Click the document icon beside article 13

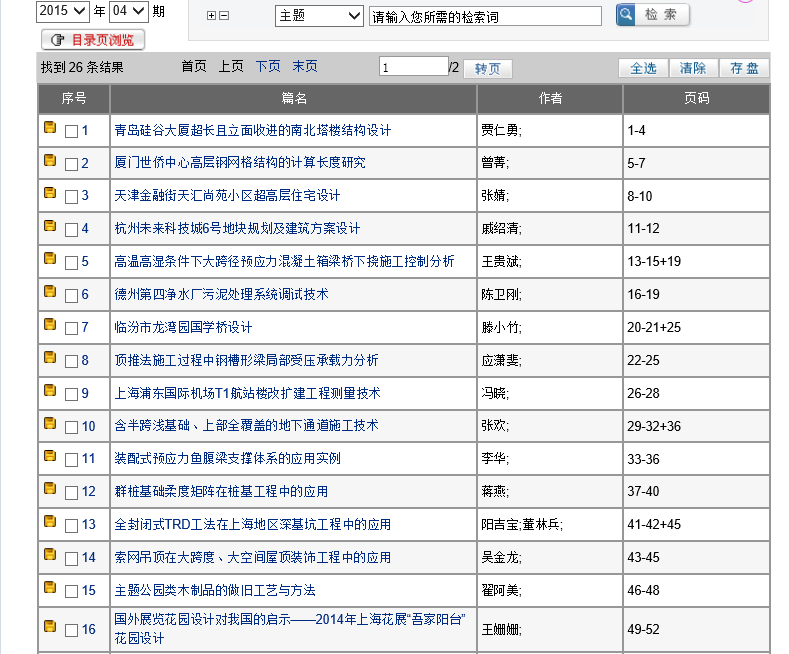(49, 522)
